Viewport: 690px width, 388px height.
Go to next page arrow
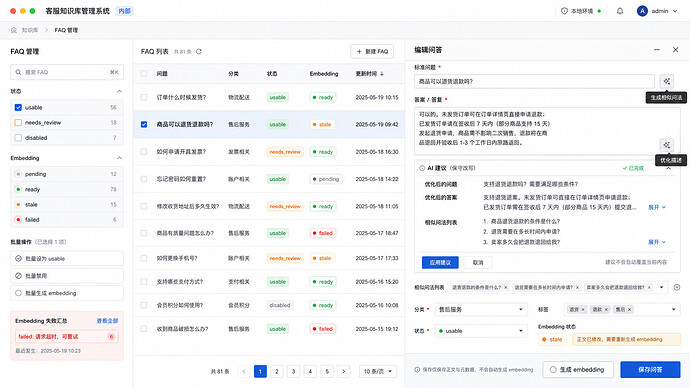(x=344, y=371)
